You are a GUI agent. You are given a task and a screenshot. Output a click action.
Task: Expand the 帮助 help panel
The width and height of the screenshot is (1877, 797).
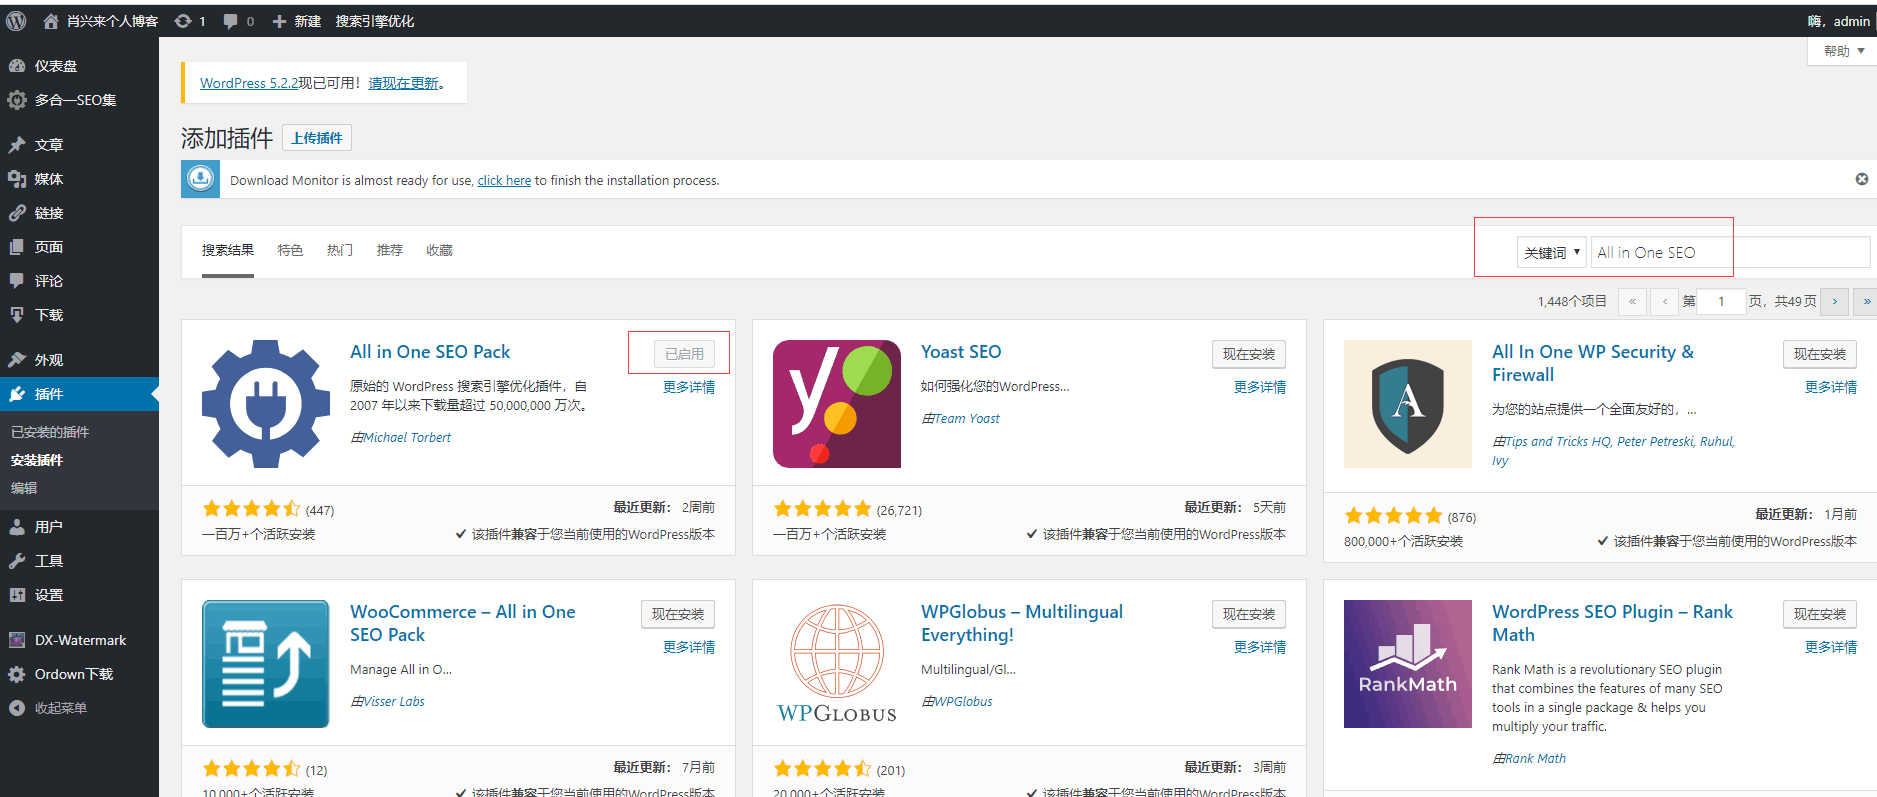click(1843, 51)
